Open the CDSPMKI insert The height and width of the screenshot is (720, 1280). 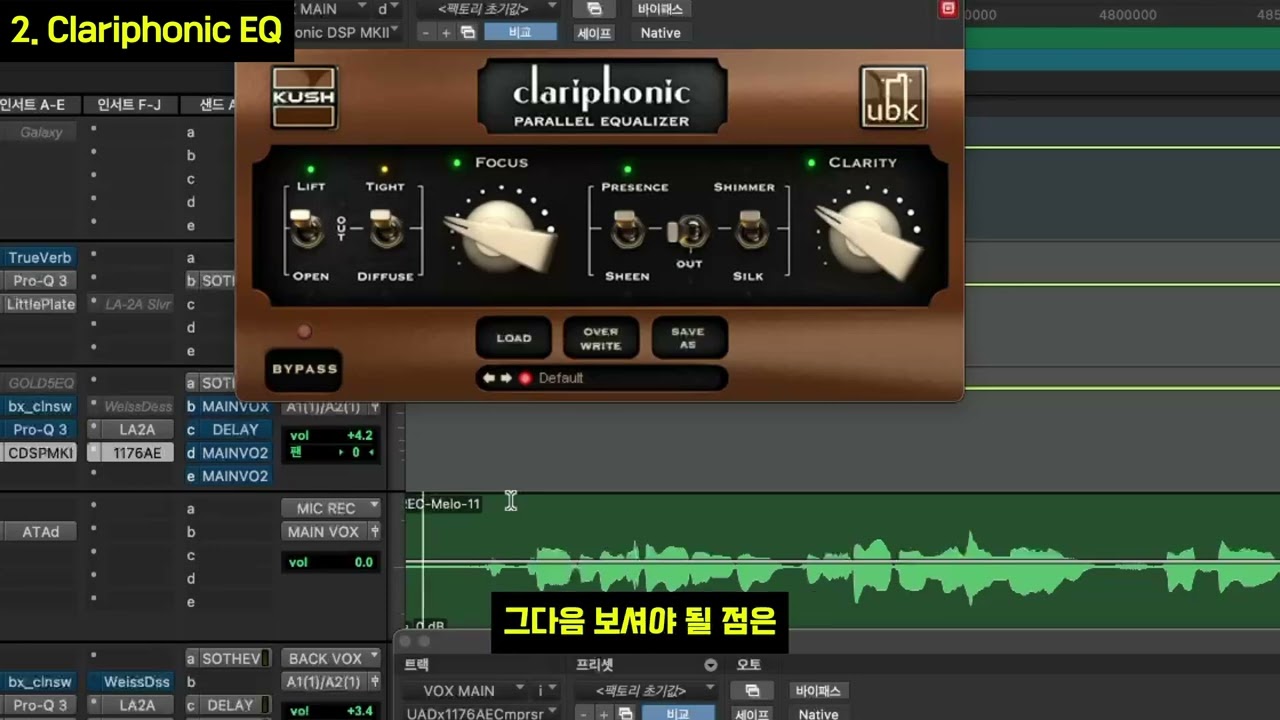click(x=40, y=452)
